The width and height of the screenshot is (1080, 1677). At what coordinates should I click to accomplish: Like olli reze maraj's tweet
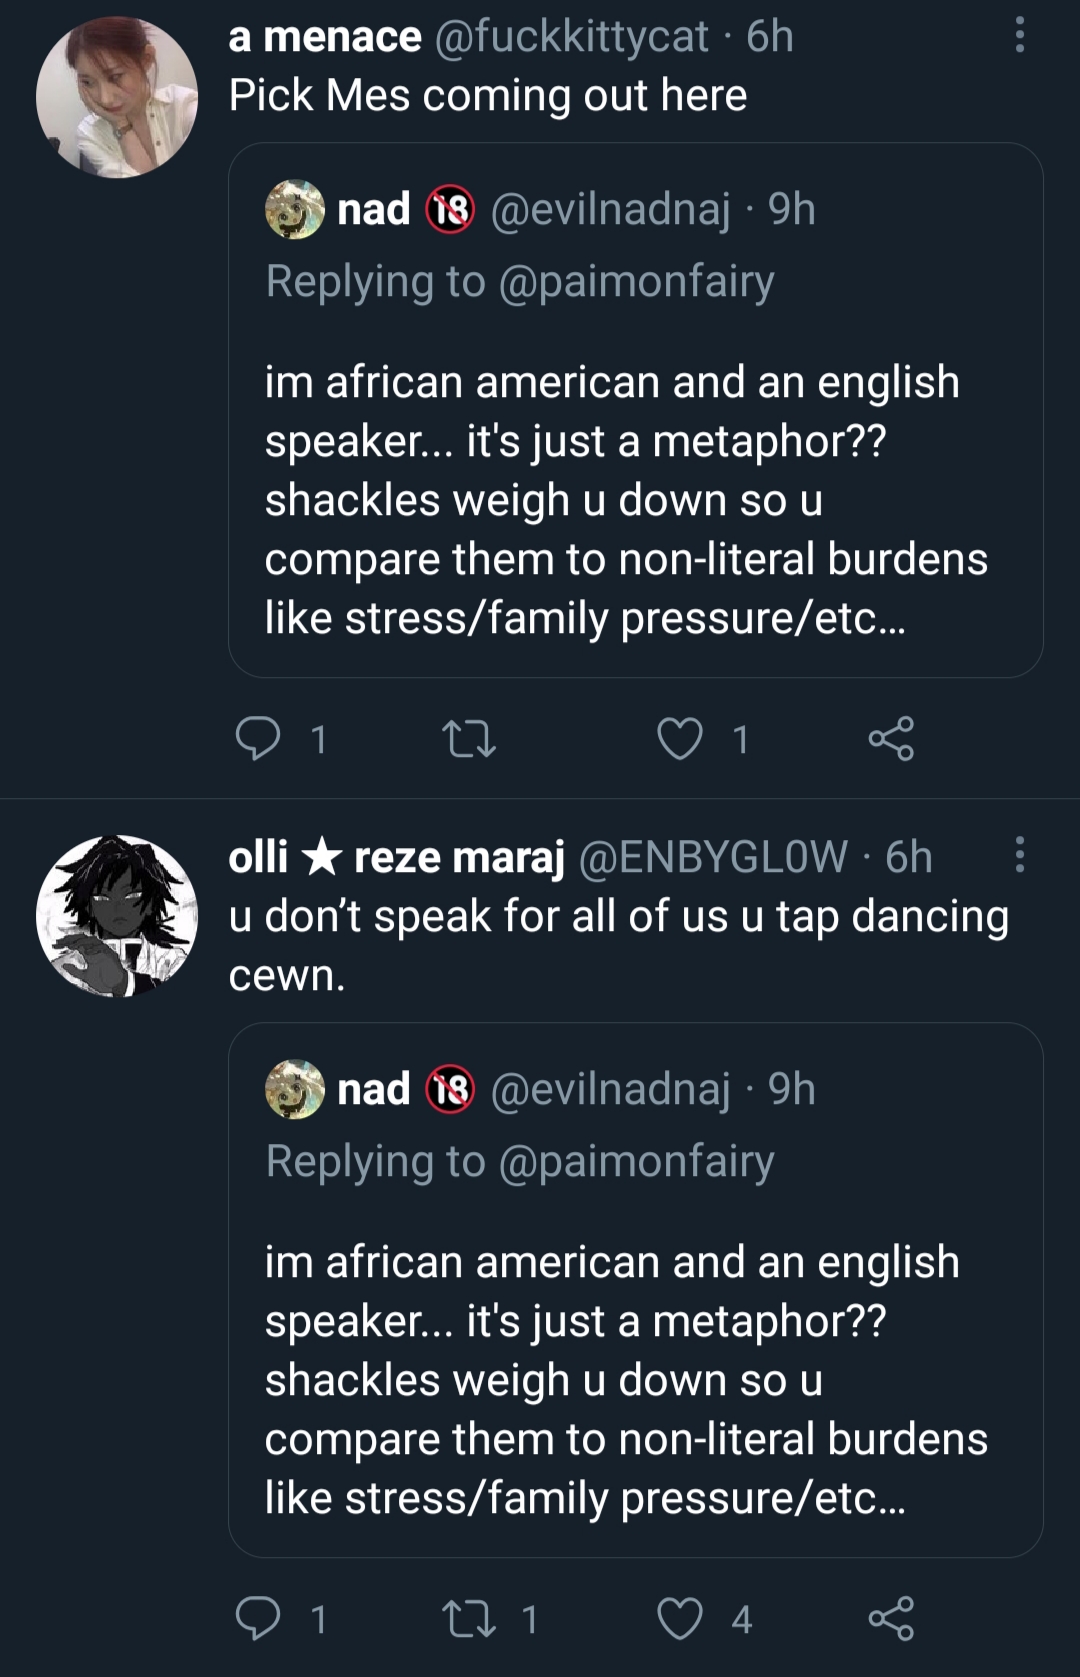pos(679,1619)
